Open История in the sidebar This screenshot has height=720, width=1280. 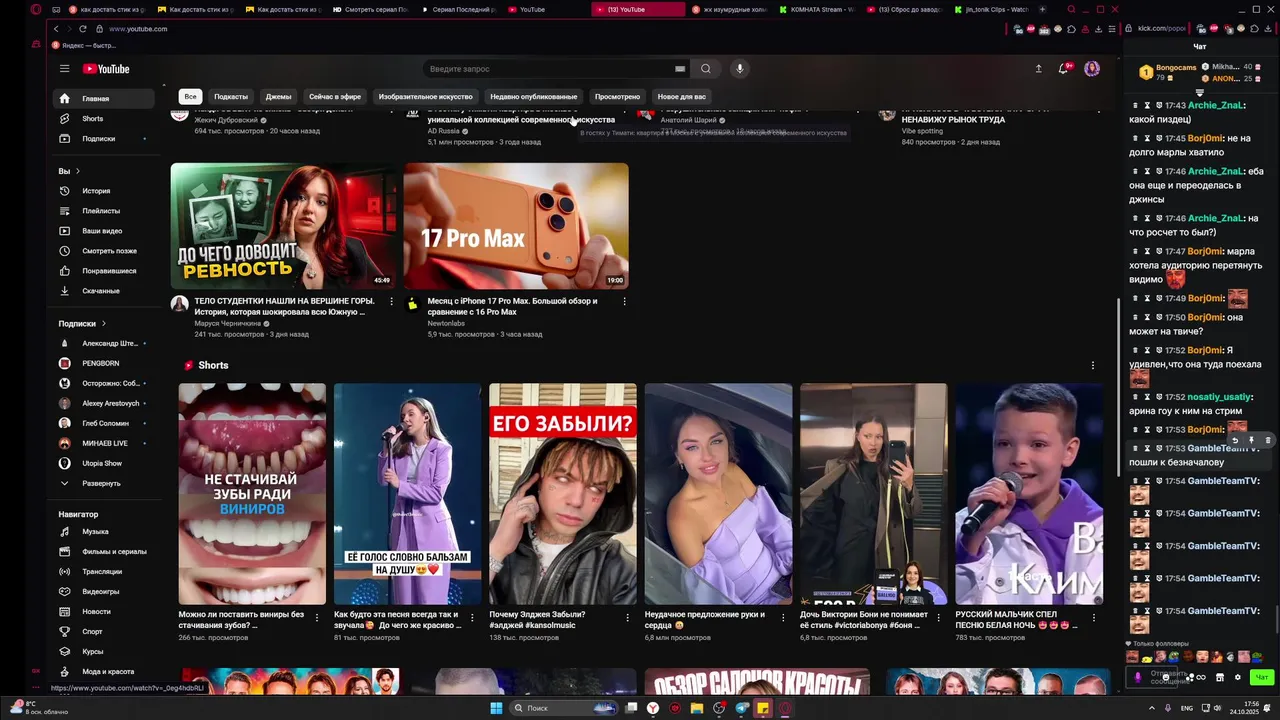click(104, 191)
